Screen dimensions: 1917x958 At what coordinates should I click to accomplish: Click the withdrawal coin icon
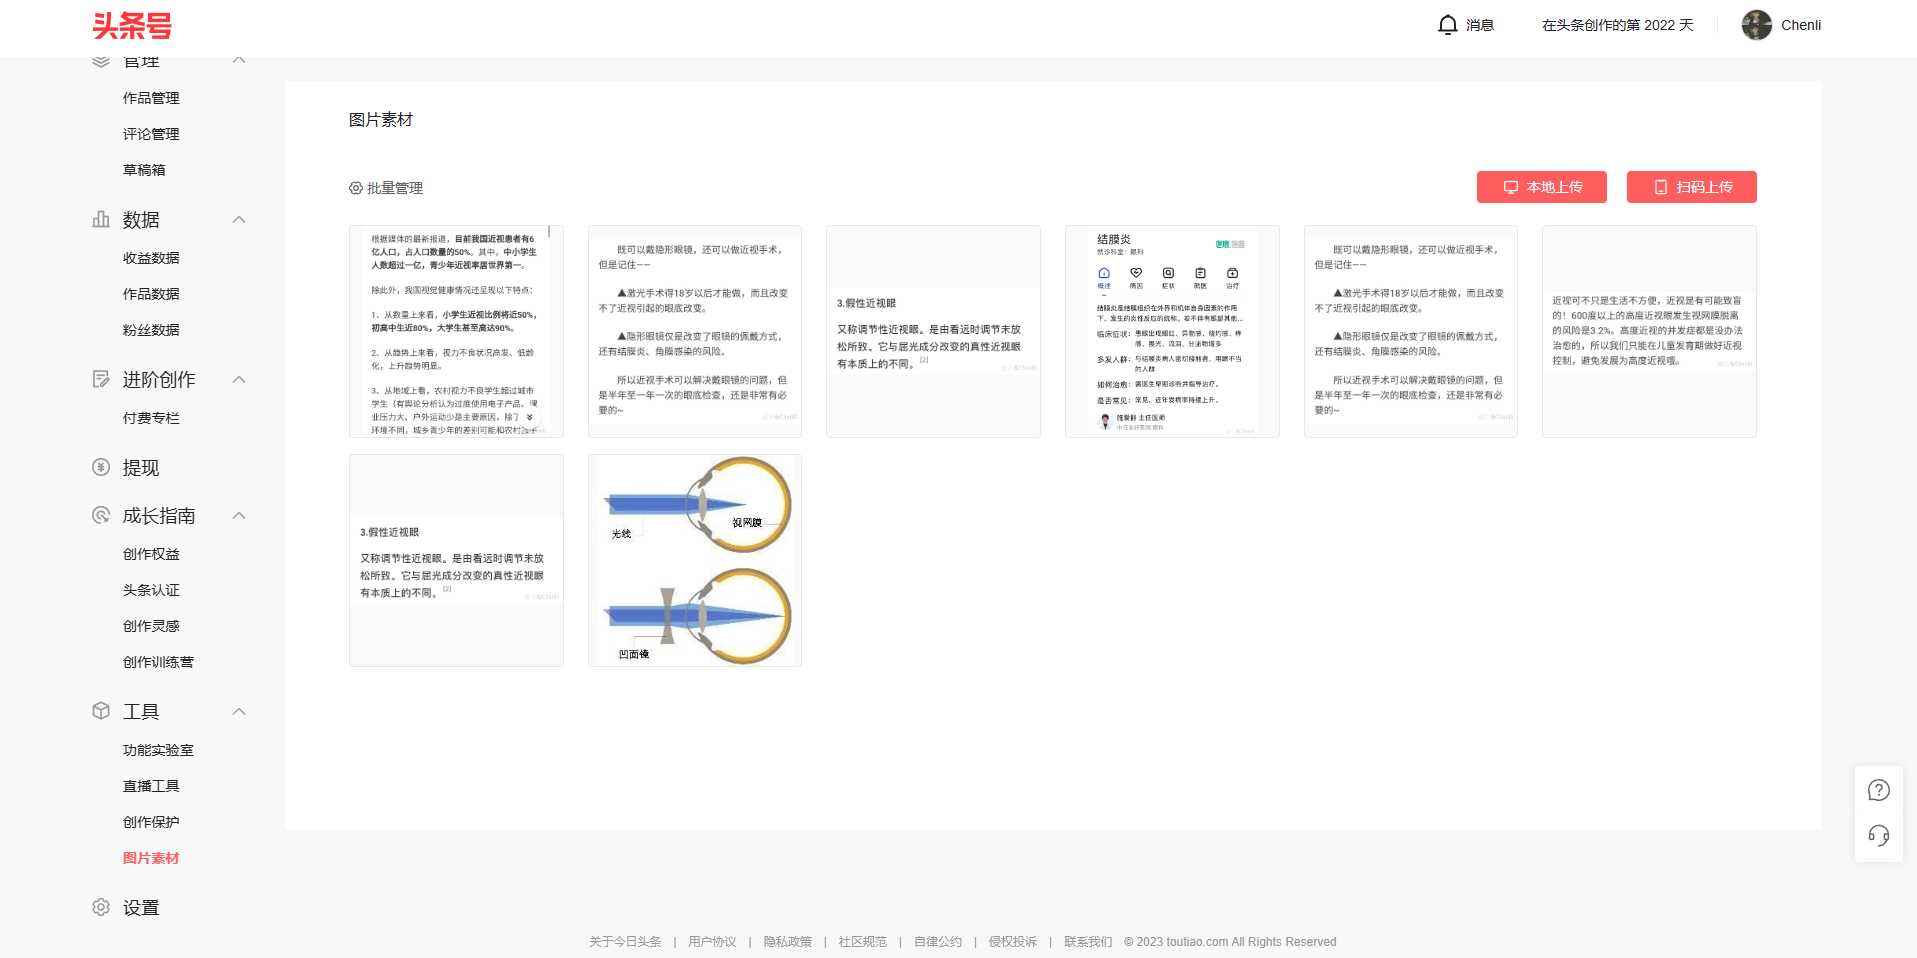(101, 467)
